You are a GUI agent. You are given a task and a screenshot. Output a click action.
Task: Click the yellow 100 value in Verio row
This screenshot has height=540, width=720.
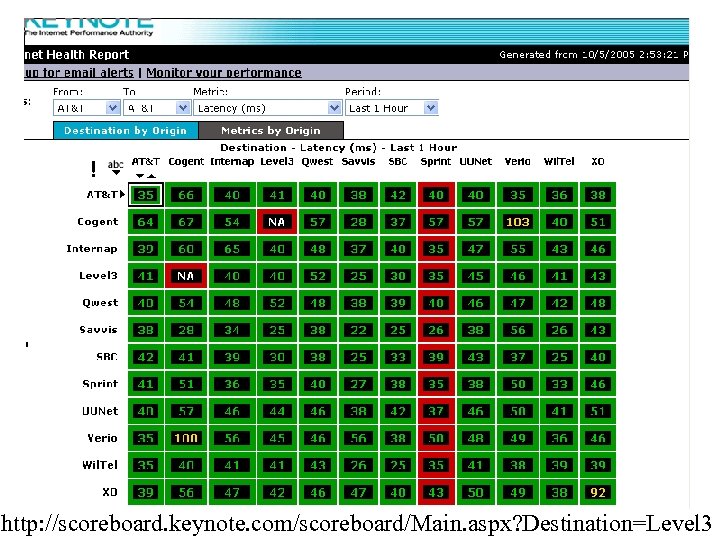[186, 438]
